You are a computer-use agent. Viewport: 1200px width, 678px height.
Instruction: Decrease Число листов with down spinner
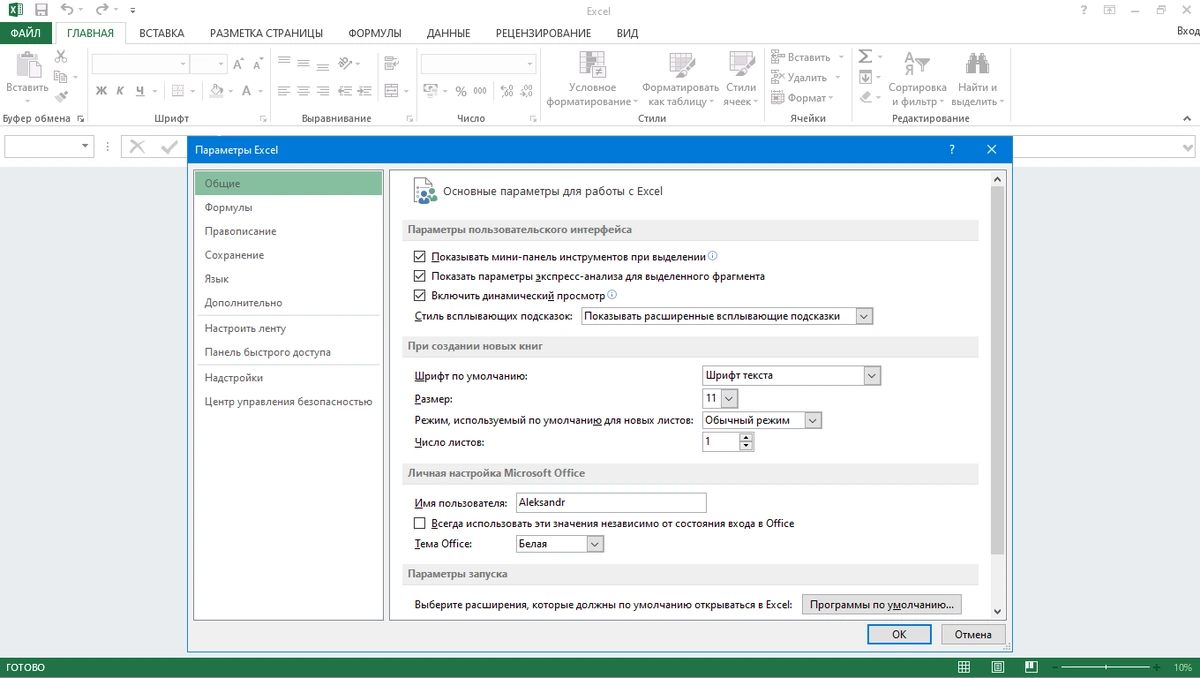[747, 446]
